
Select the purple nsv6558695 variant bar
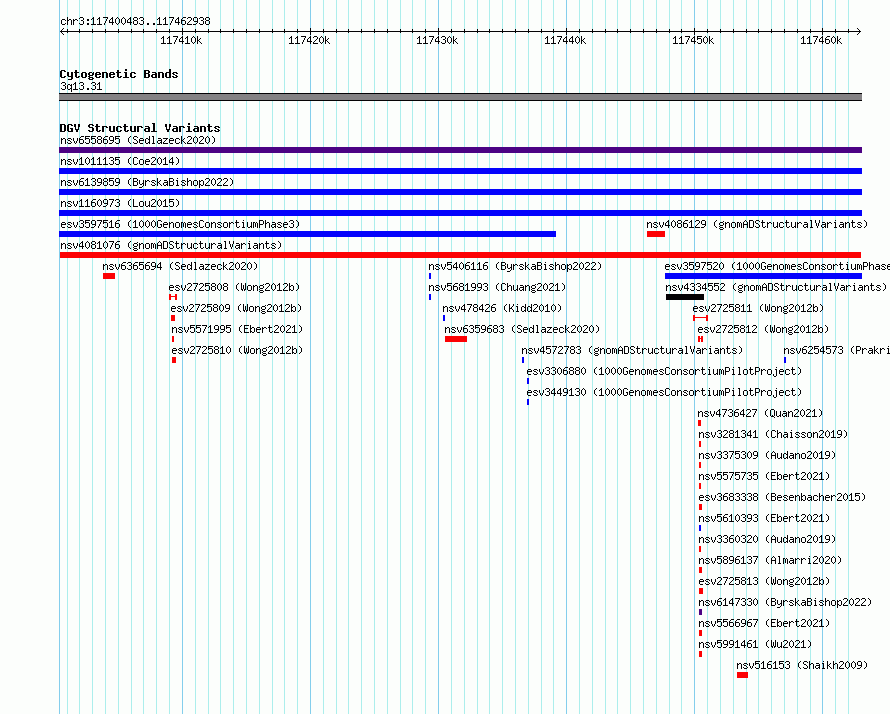[x=460, y=150]
